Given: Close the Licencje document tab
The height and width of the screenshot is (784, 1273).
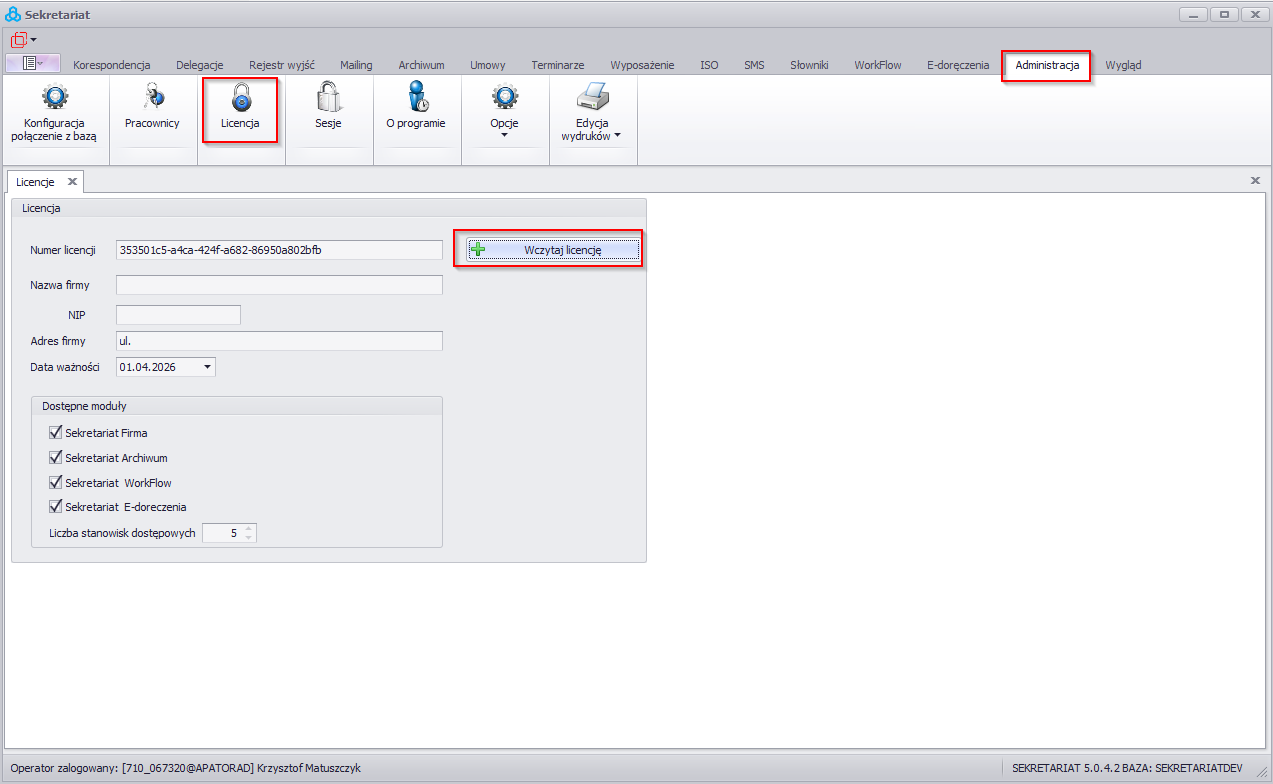Looking at the screenshot, I should pos(72,182).
